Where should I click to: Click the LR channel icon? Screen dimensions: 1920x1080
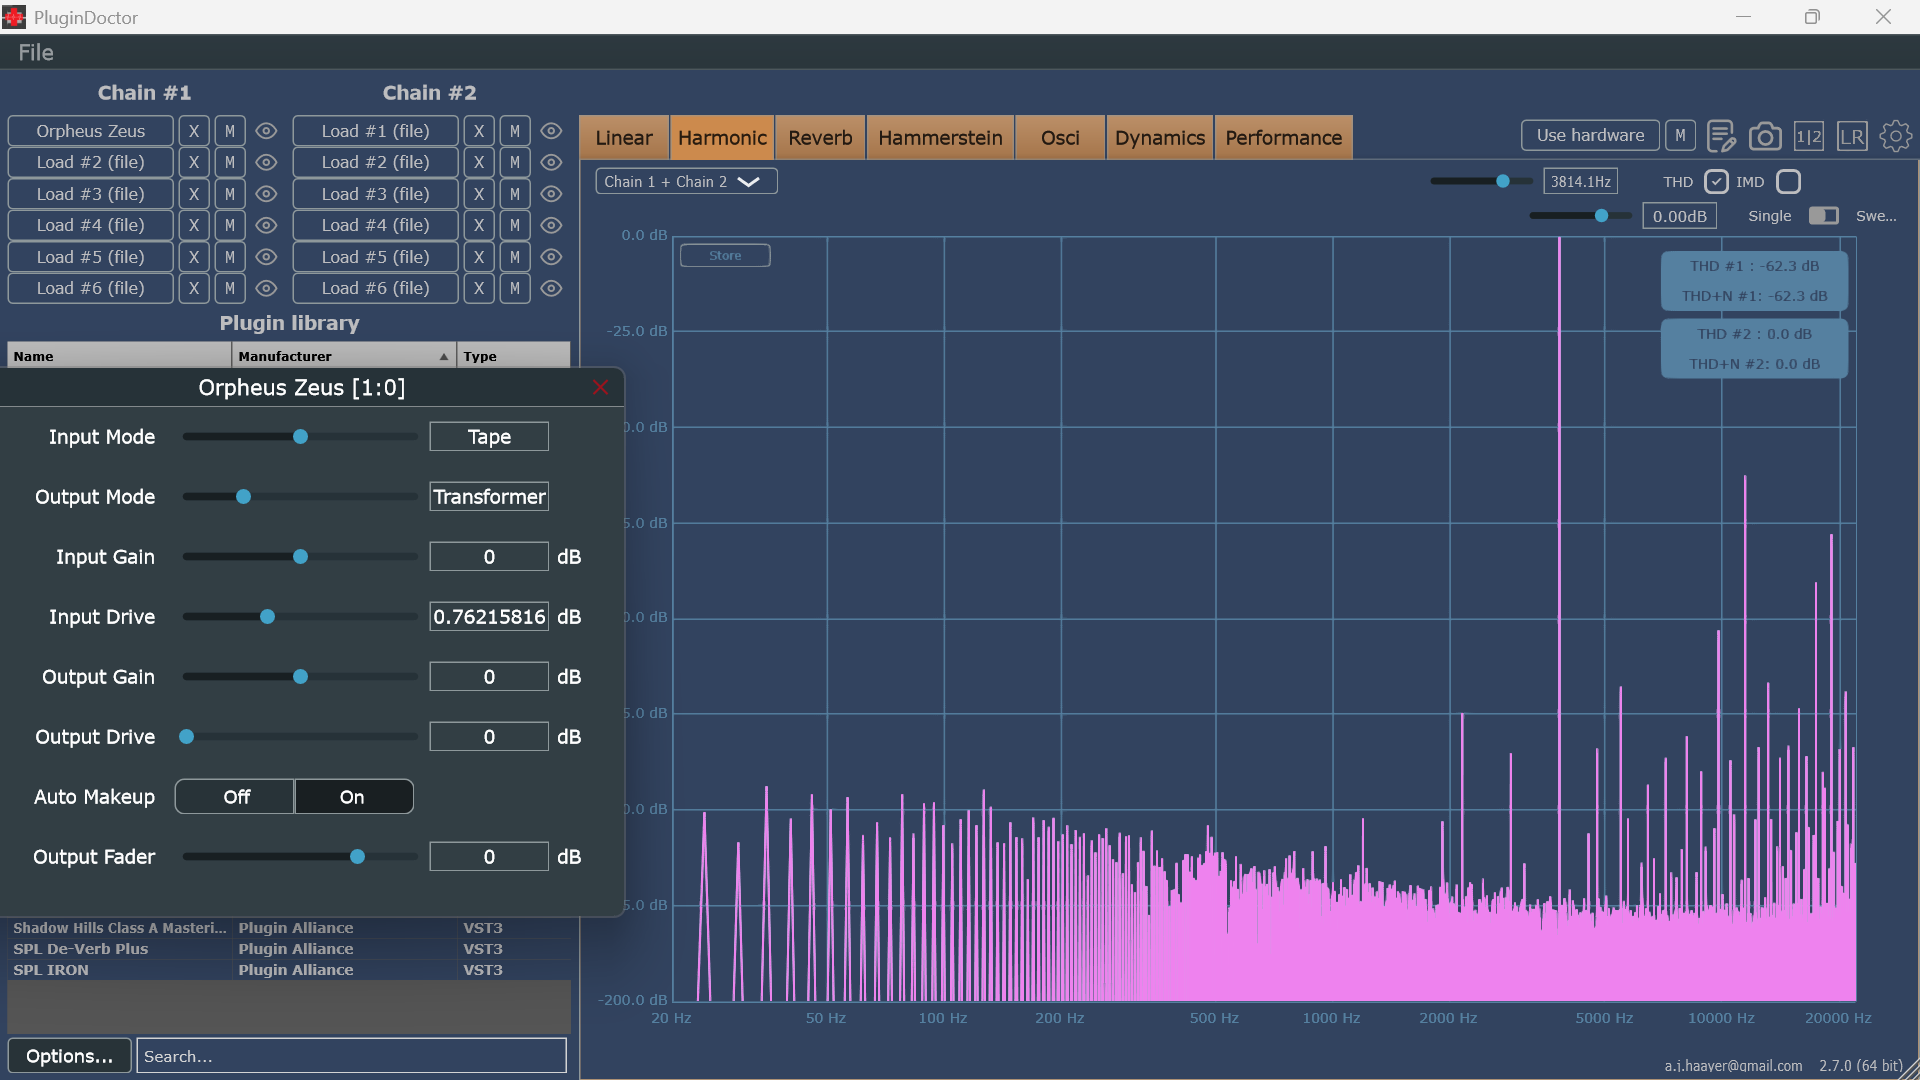[1852, 136]
